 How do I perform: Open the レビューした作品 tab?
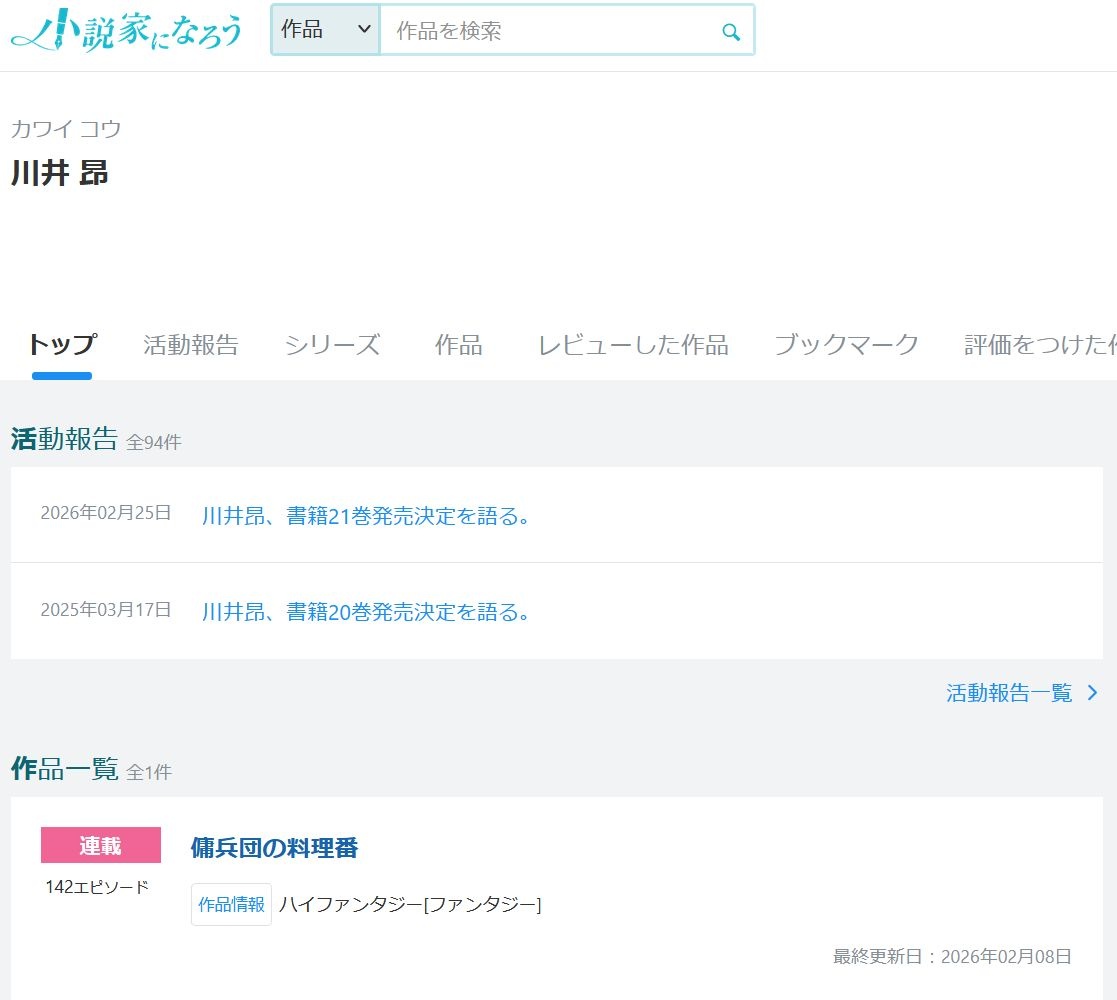point(633,345)
